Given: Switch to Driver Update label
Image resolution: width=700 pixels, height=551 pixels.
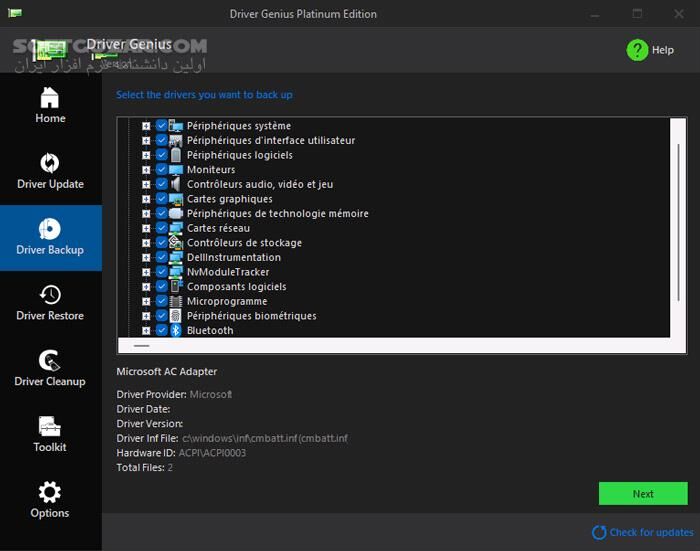Looking at the screenshot, I should pyautogui.click(x=50, y=184).
